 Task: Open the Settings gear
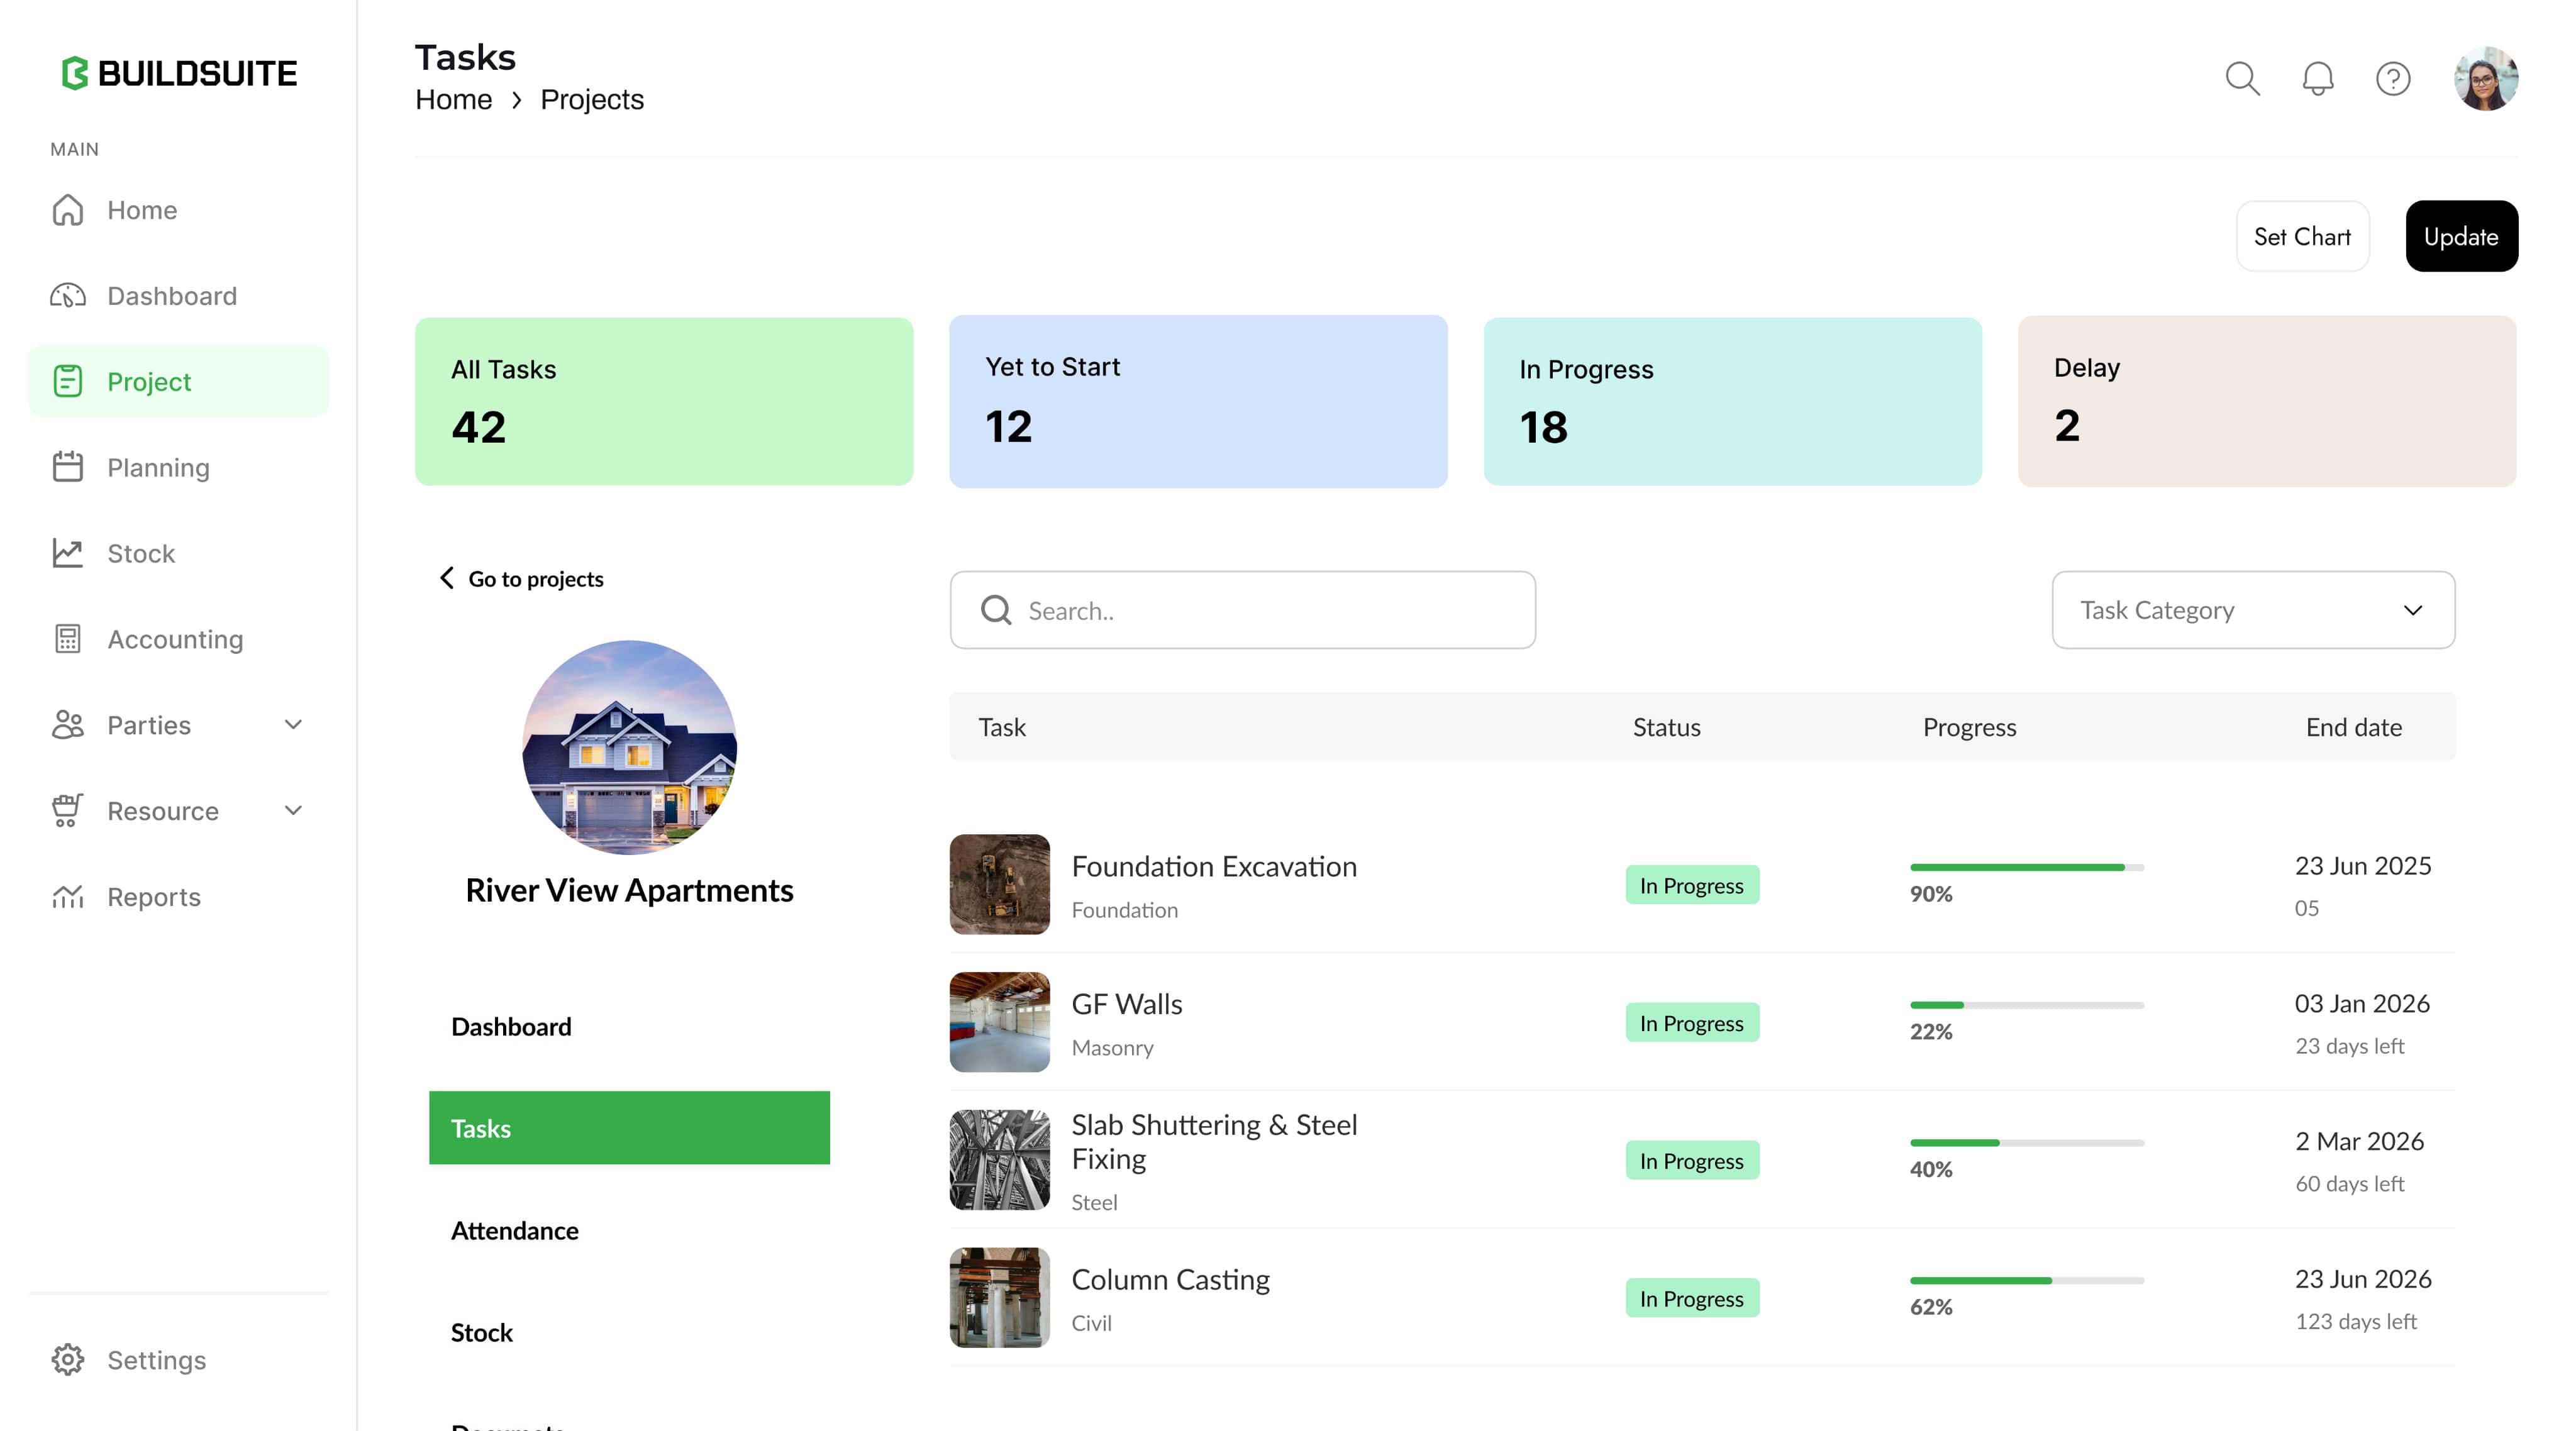click(68, 1360)
